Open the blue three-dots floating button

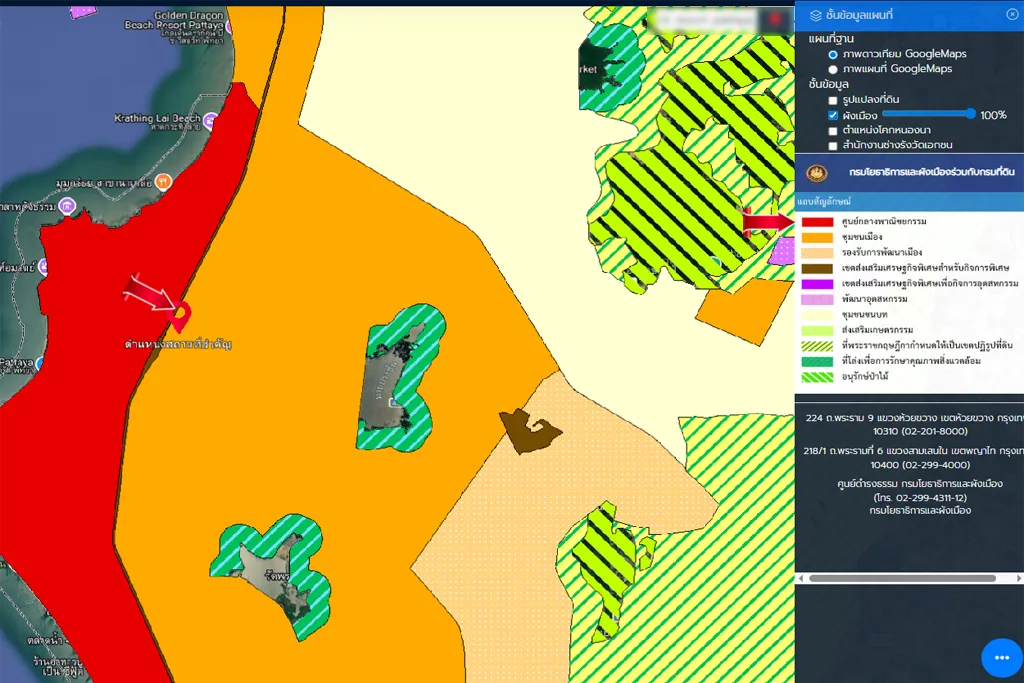1002,657
